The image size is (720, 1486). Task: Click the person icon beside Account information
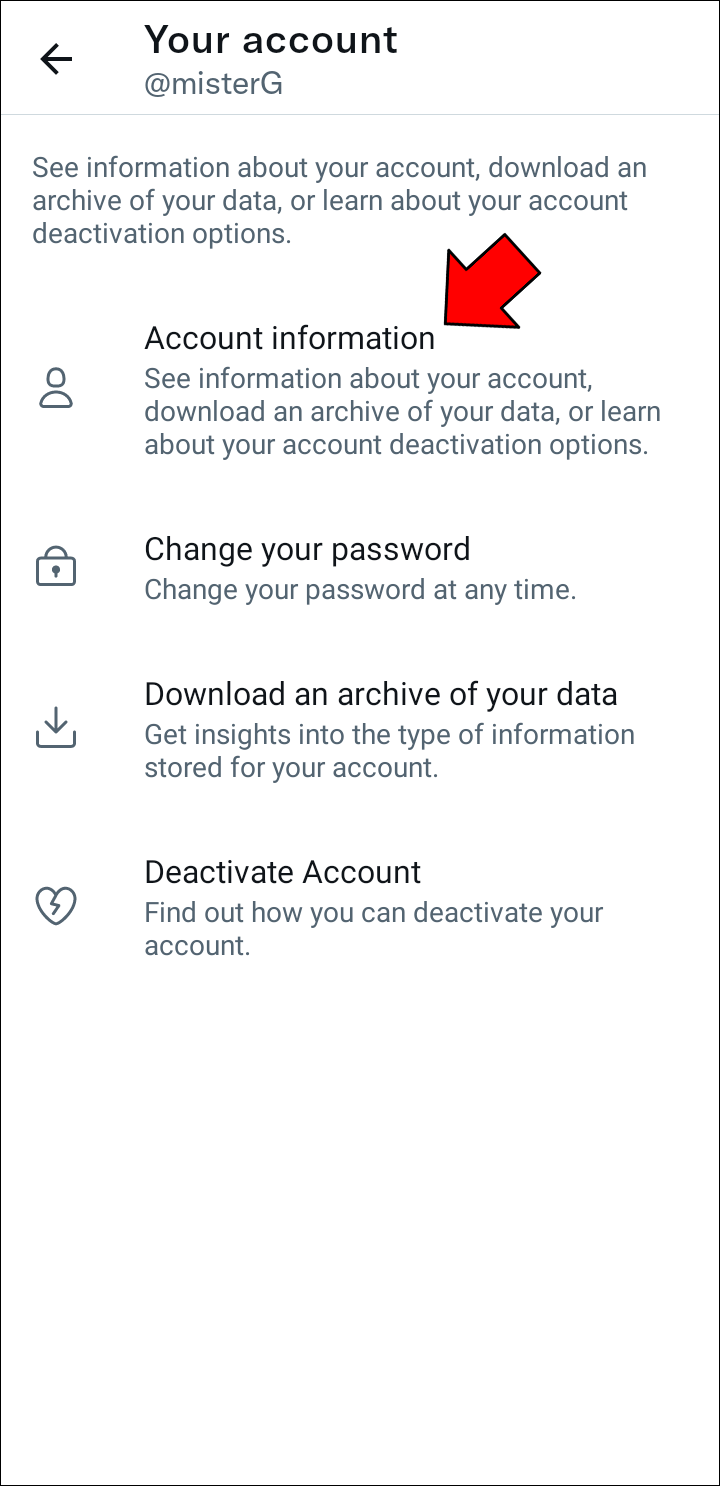56,389
